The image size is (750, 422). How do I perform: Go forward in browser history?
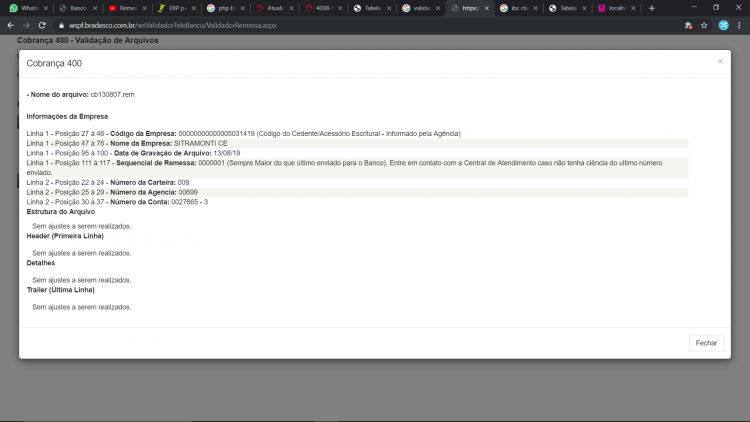click(26, 25)
